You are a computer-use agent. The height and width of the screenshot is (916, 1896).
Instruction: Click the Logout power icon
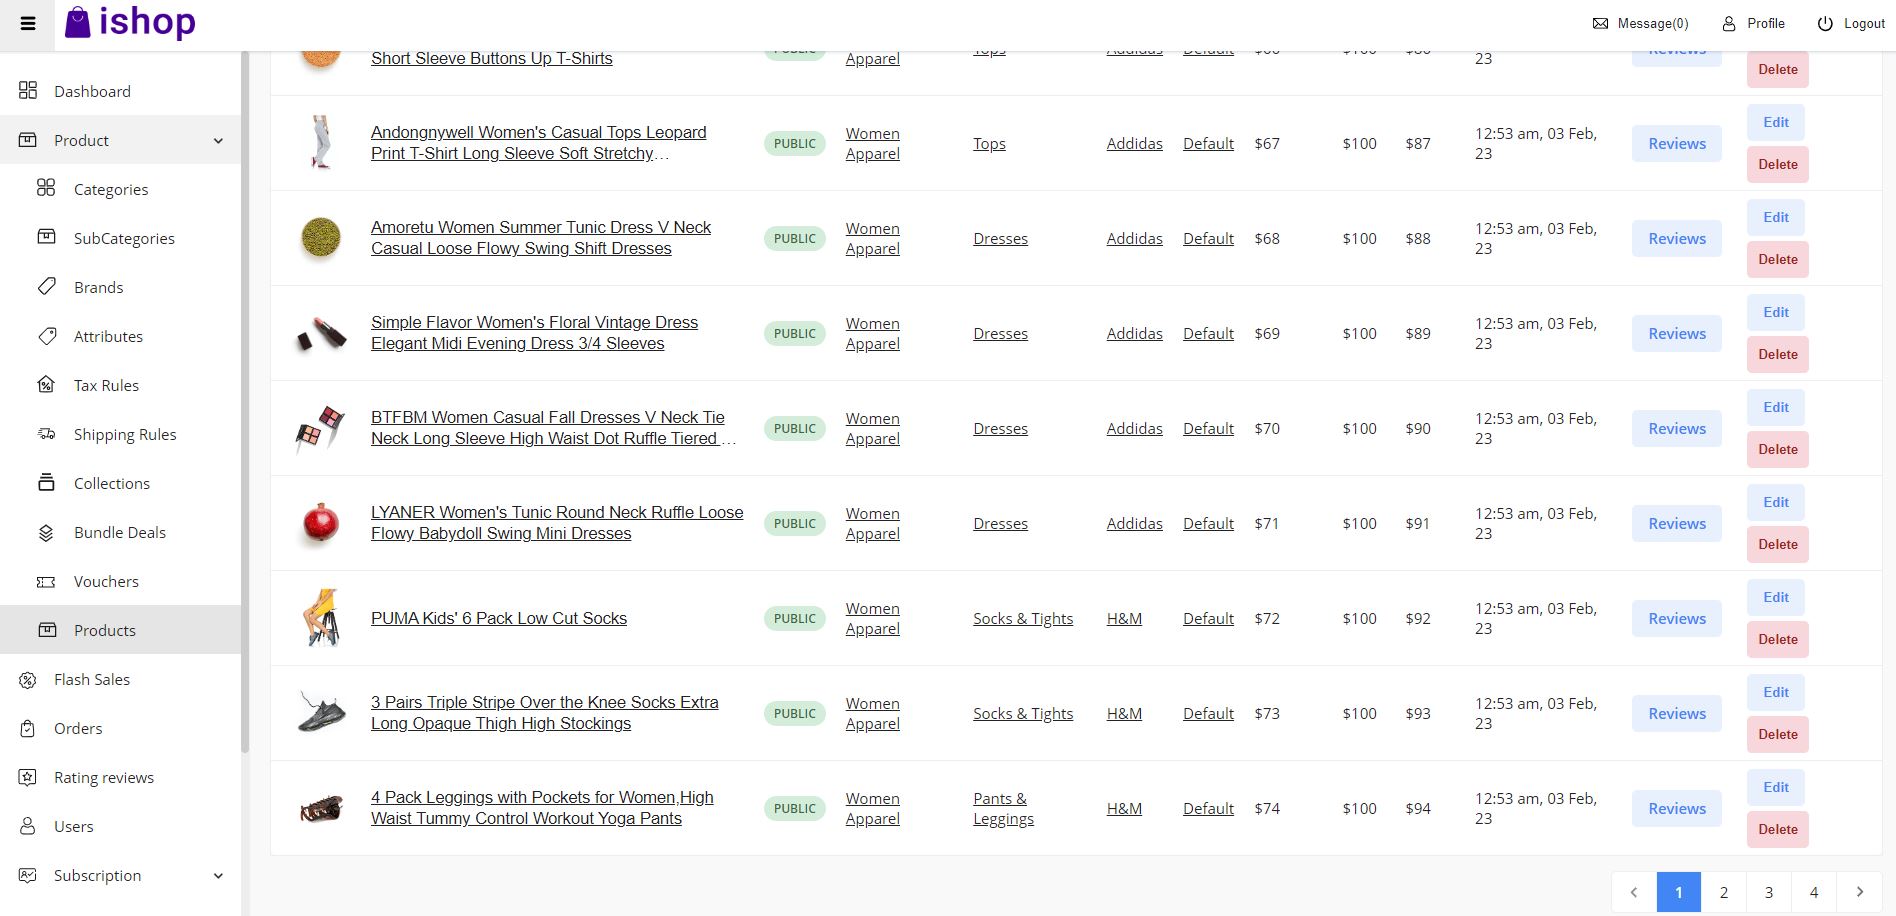point(1825,24)
